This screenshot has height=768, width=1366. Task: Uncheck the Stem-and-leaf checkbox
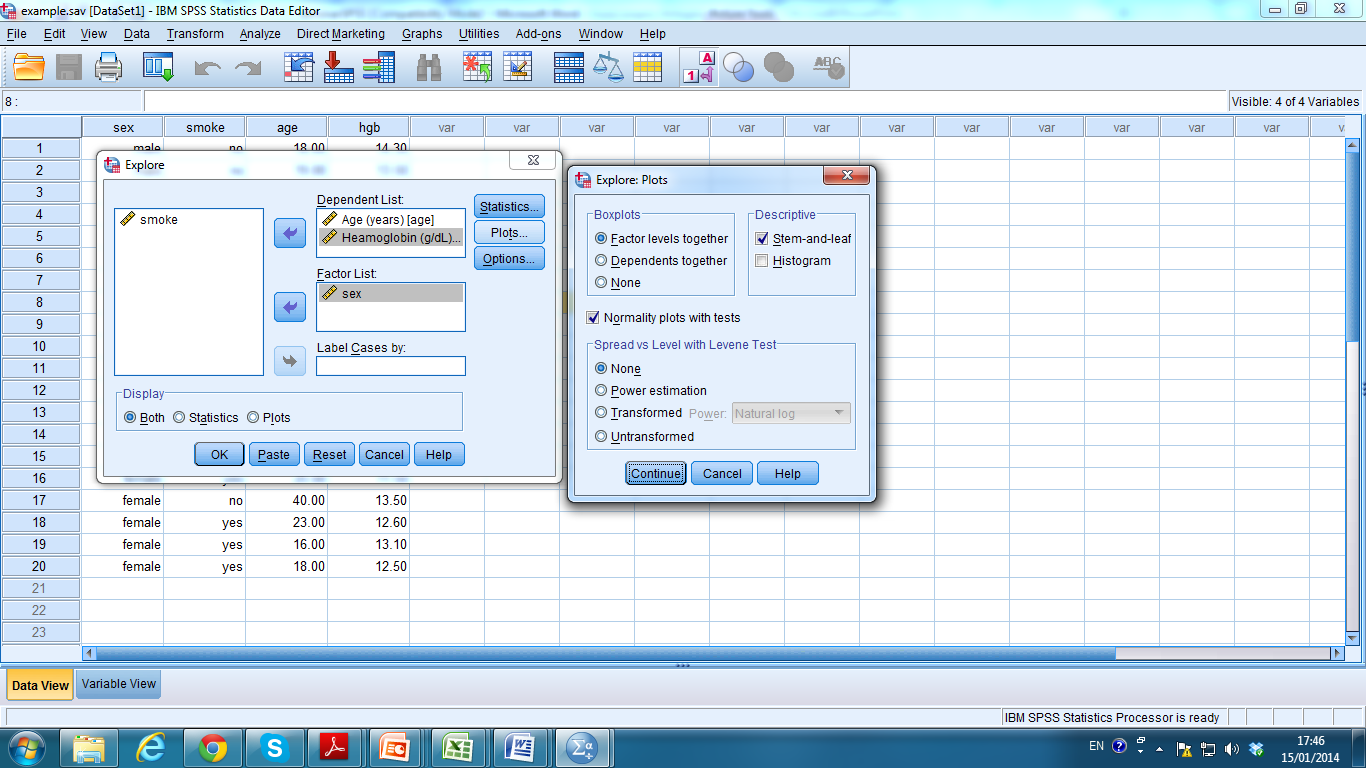point(762,239)
